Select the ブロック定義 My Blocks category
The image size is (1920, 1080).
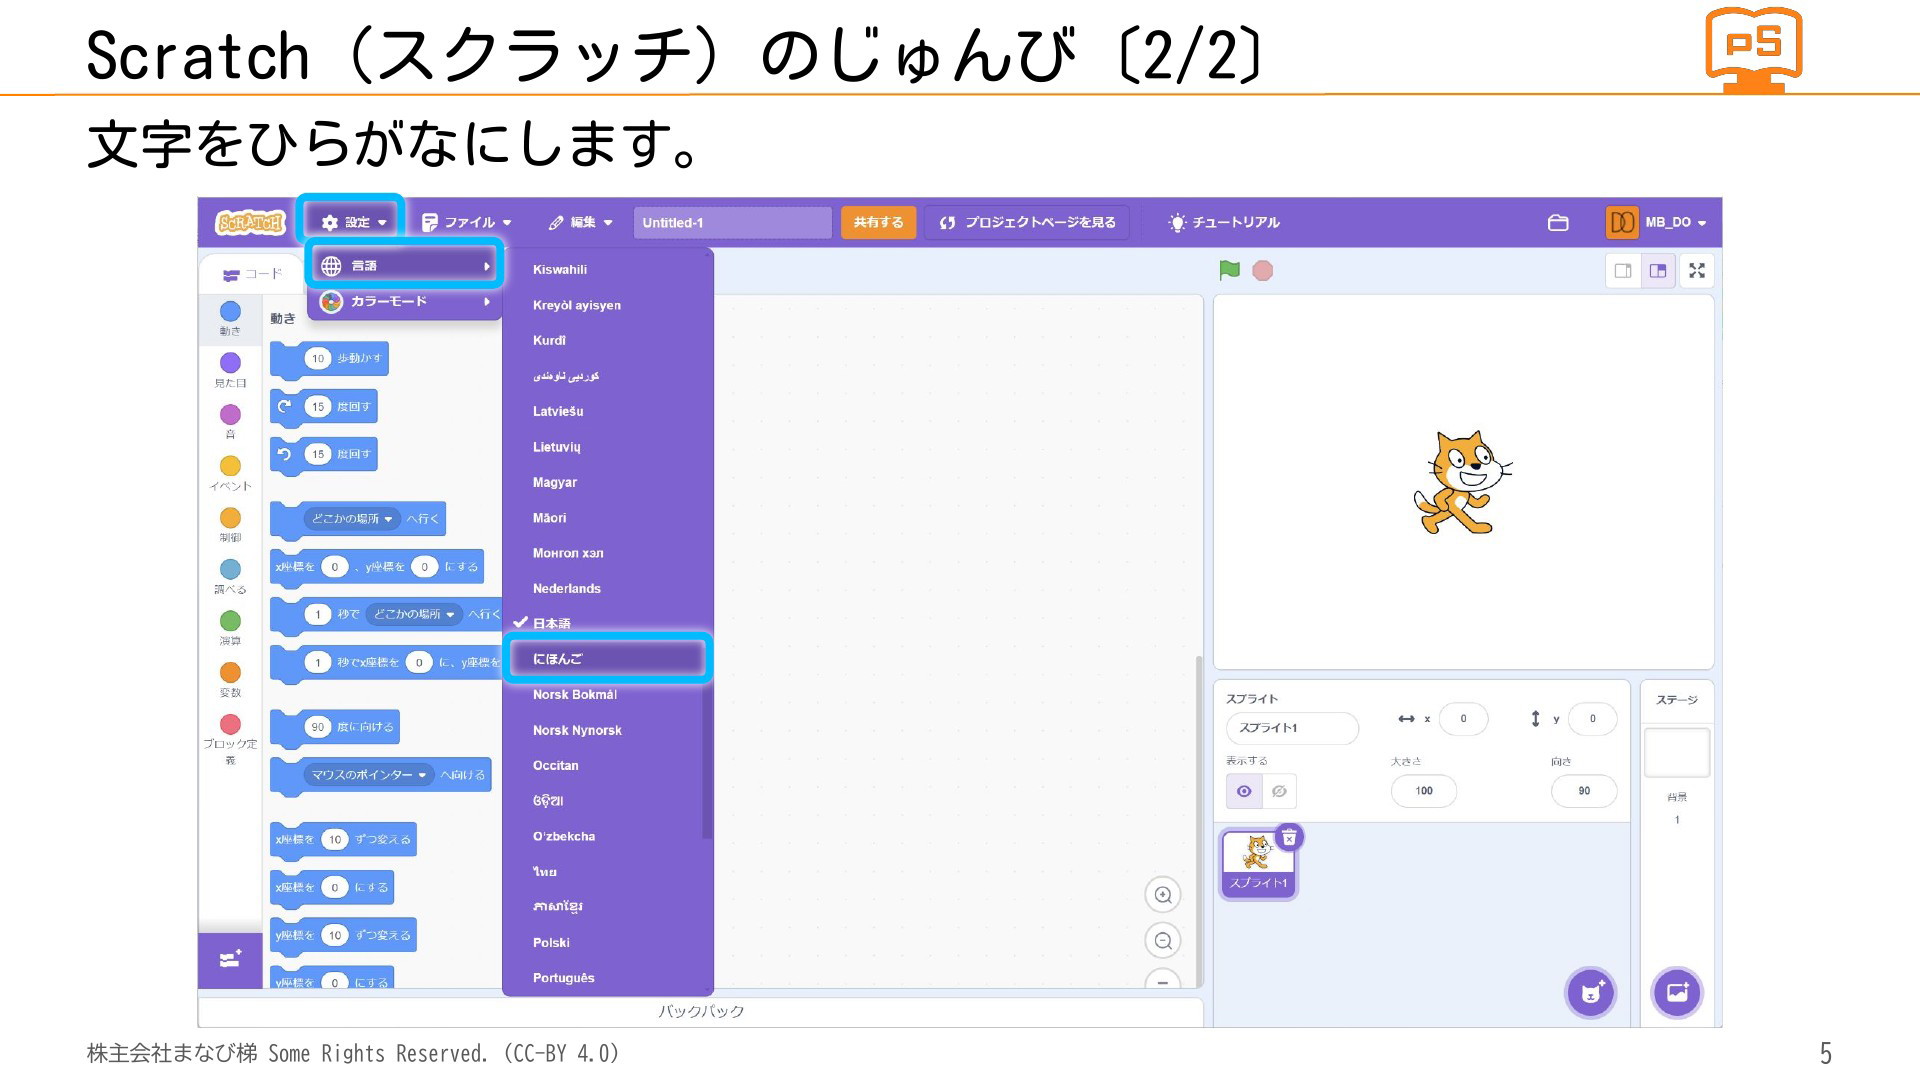coord(230,736)
